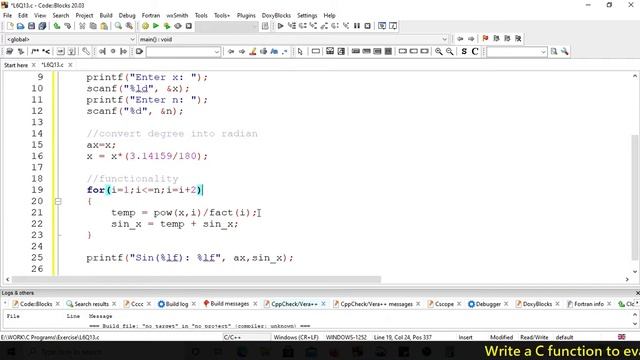
Task: Open the Debug menu
Action: click(127, 16)
